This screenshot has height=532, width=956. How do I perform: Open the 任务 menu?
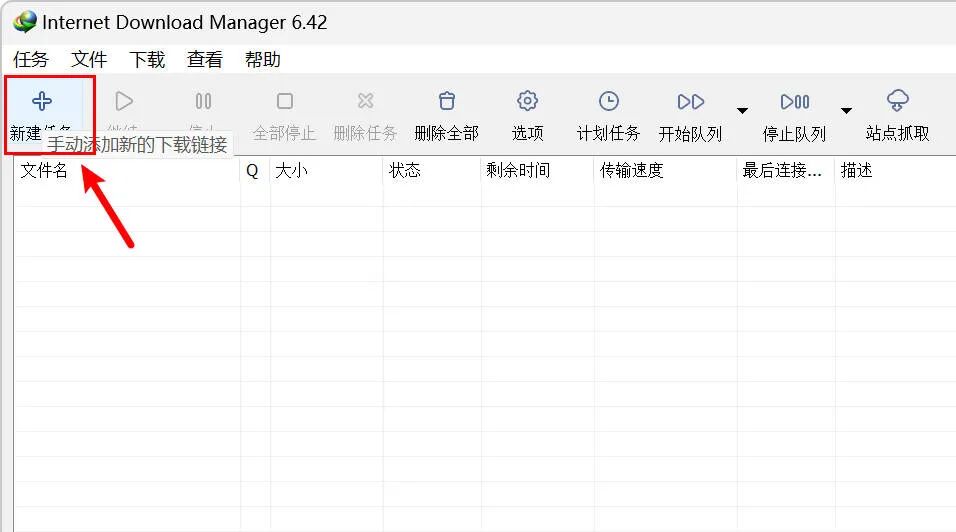pyautogui.click(x=30, y=60)
